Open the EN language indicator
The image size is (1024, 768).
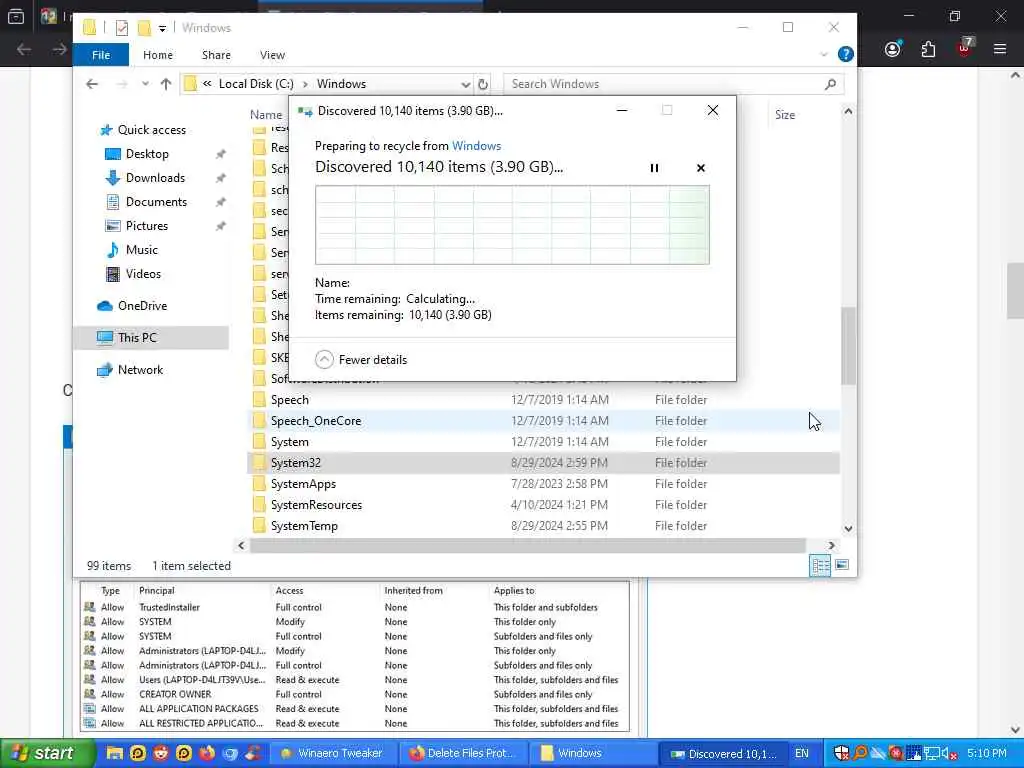coord(801,753)
